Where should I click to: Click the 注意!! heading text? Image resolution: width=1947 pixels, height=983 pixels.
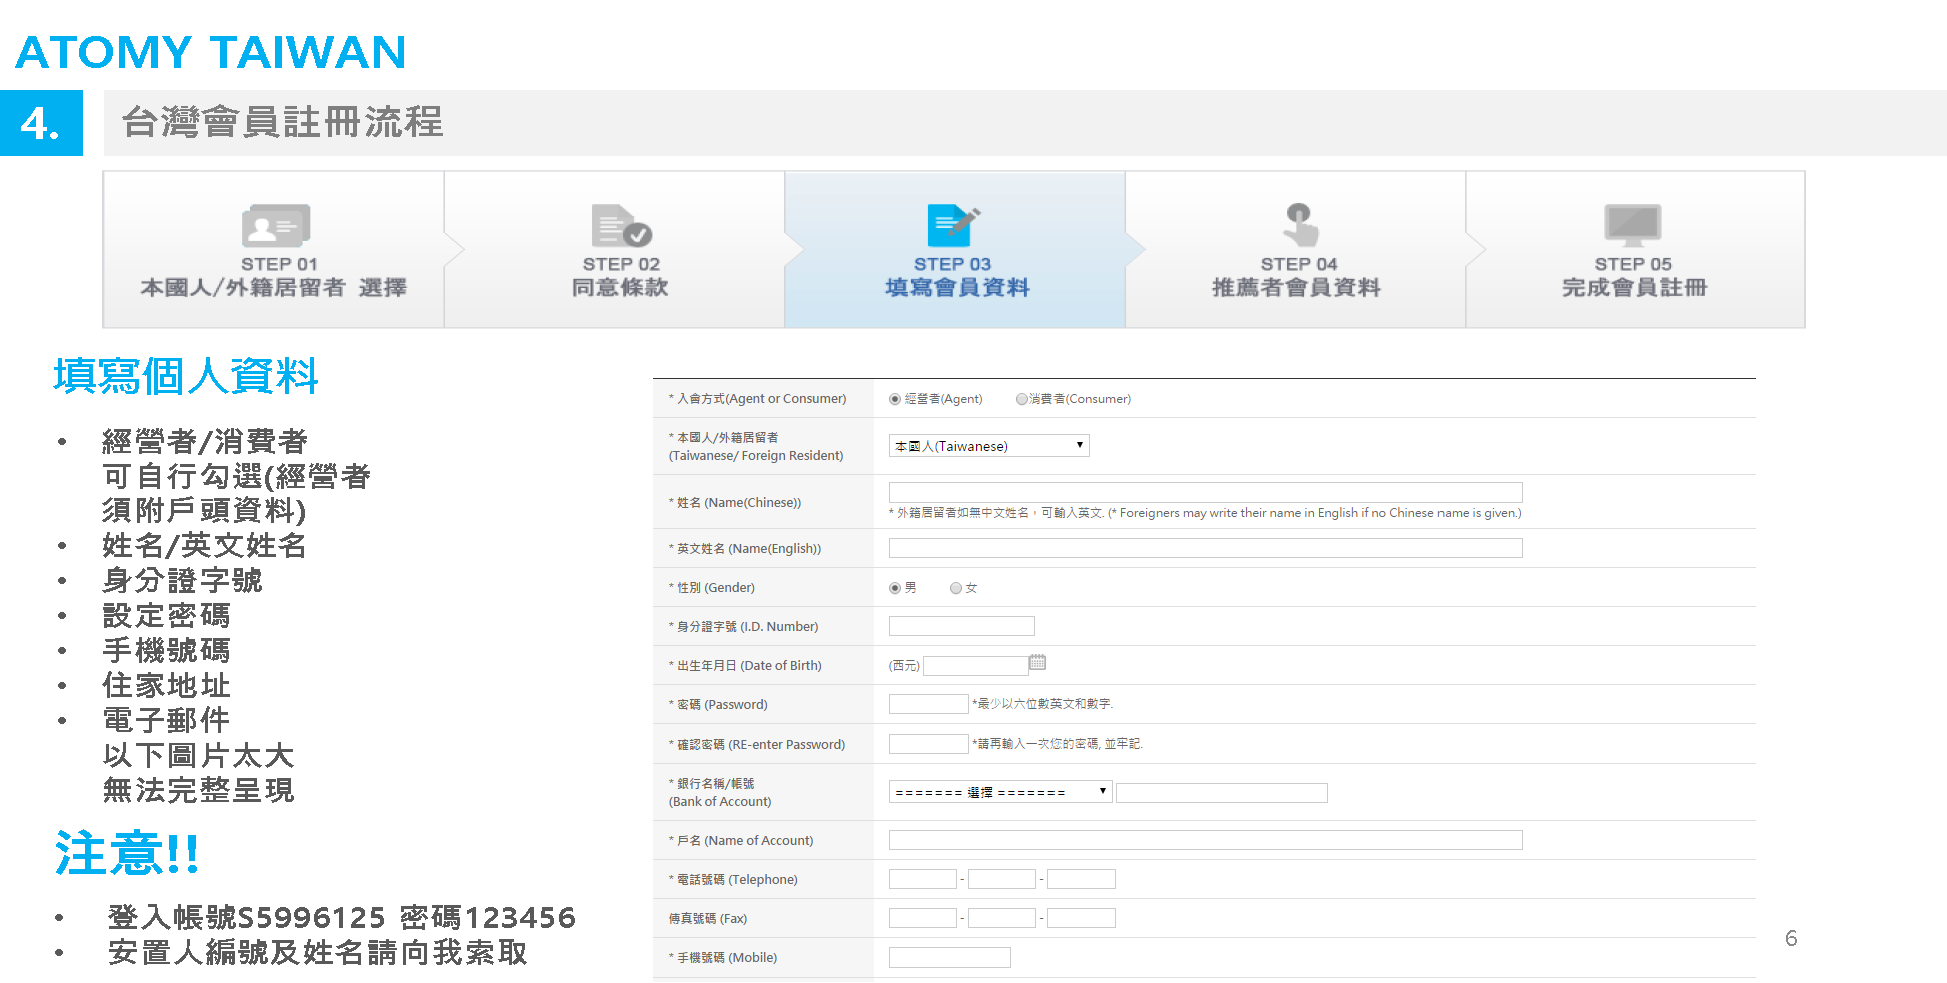127,853
